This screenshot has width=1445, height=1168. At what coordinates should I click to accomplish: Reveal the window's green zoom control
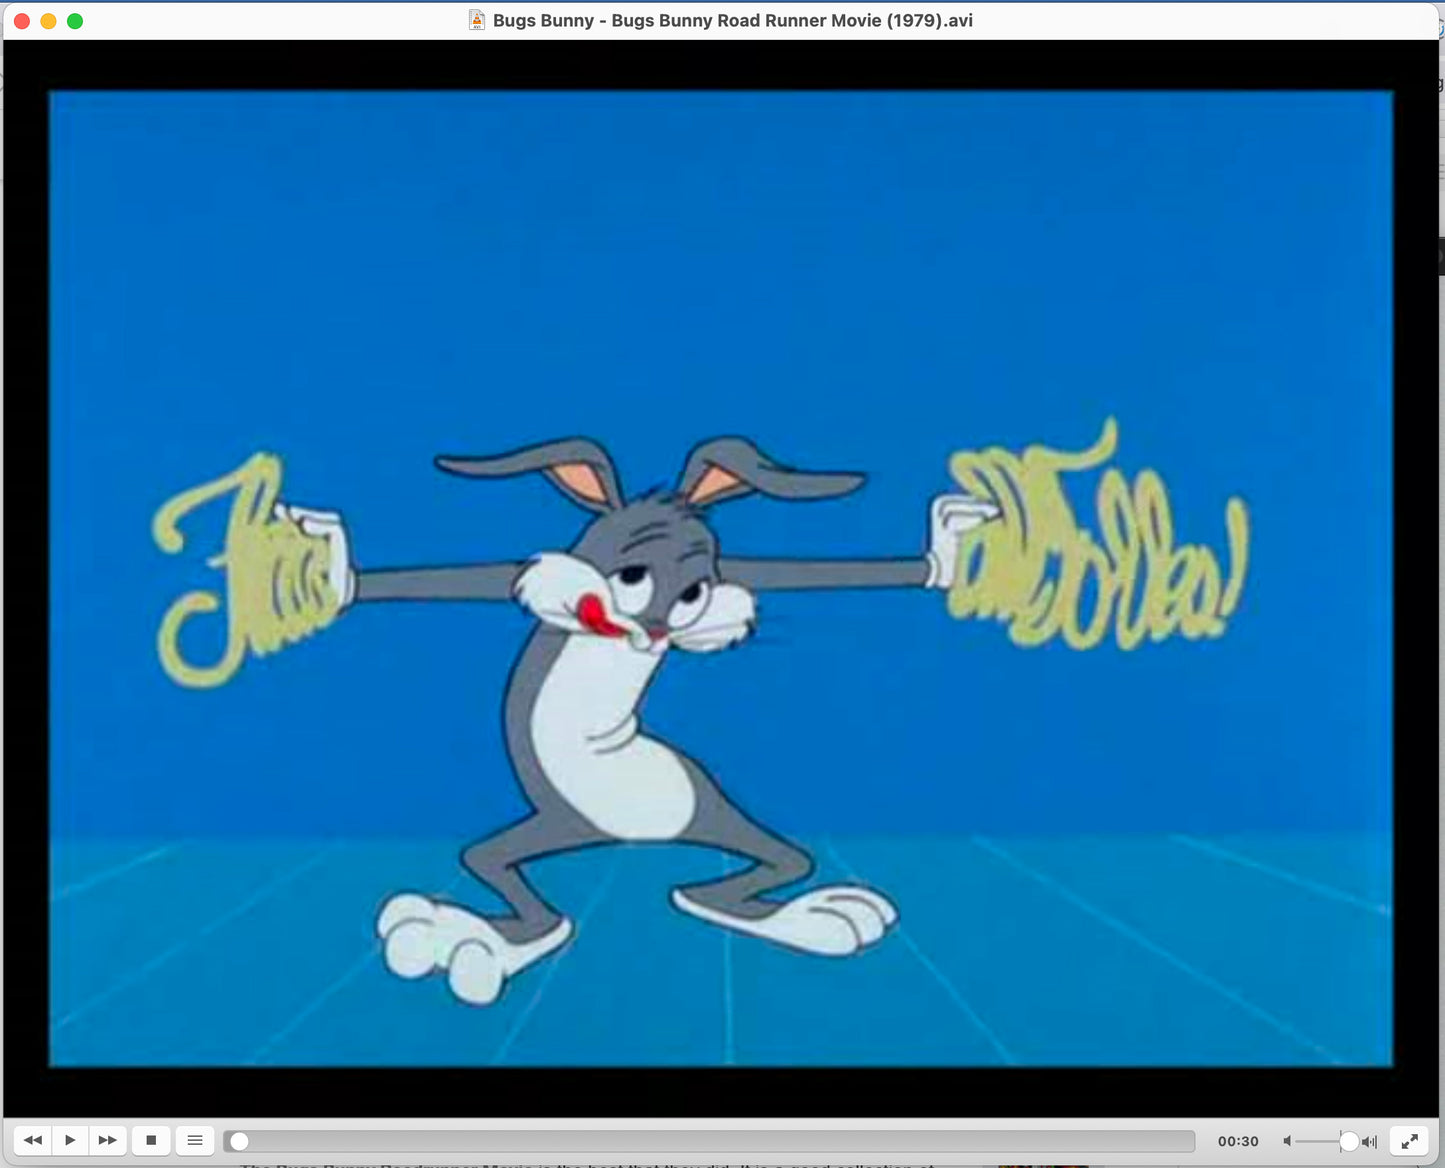[73, 19]
